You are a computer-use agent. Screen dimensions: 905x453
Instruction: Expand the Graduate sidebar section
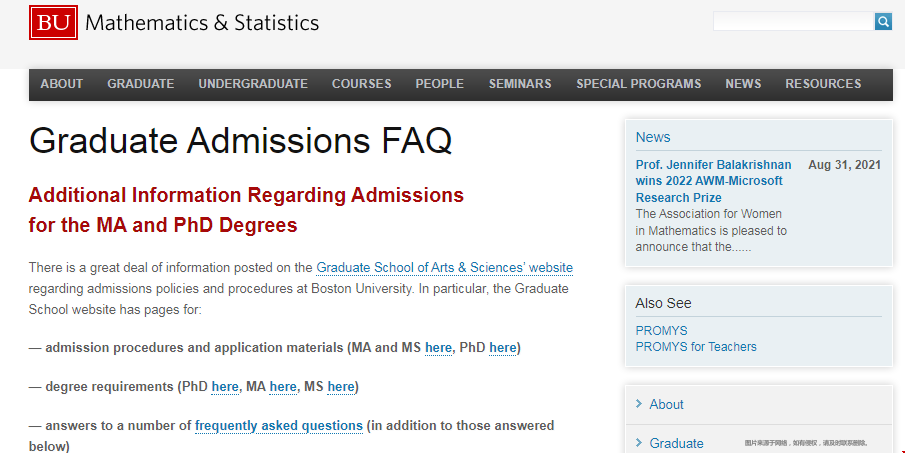coord(676,443)
